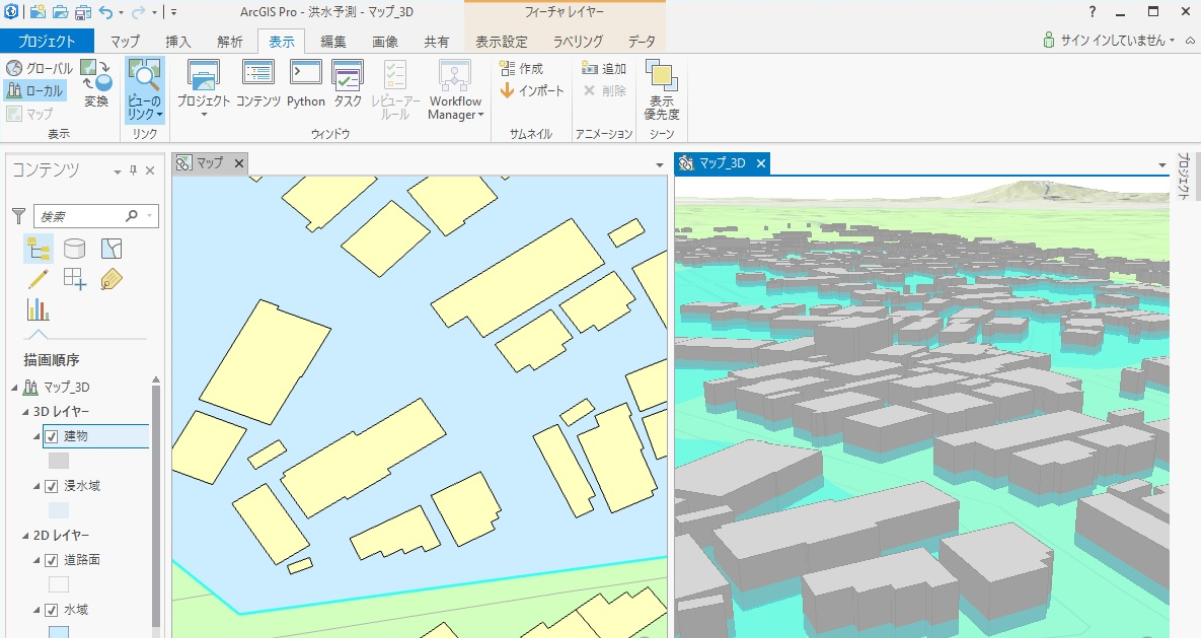Select the list by charts icon
This screenshot has height=638, width=1201.
coord(38,309)
